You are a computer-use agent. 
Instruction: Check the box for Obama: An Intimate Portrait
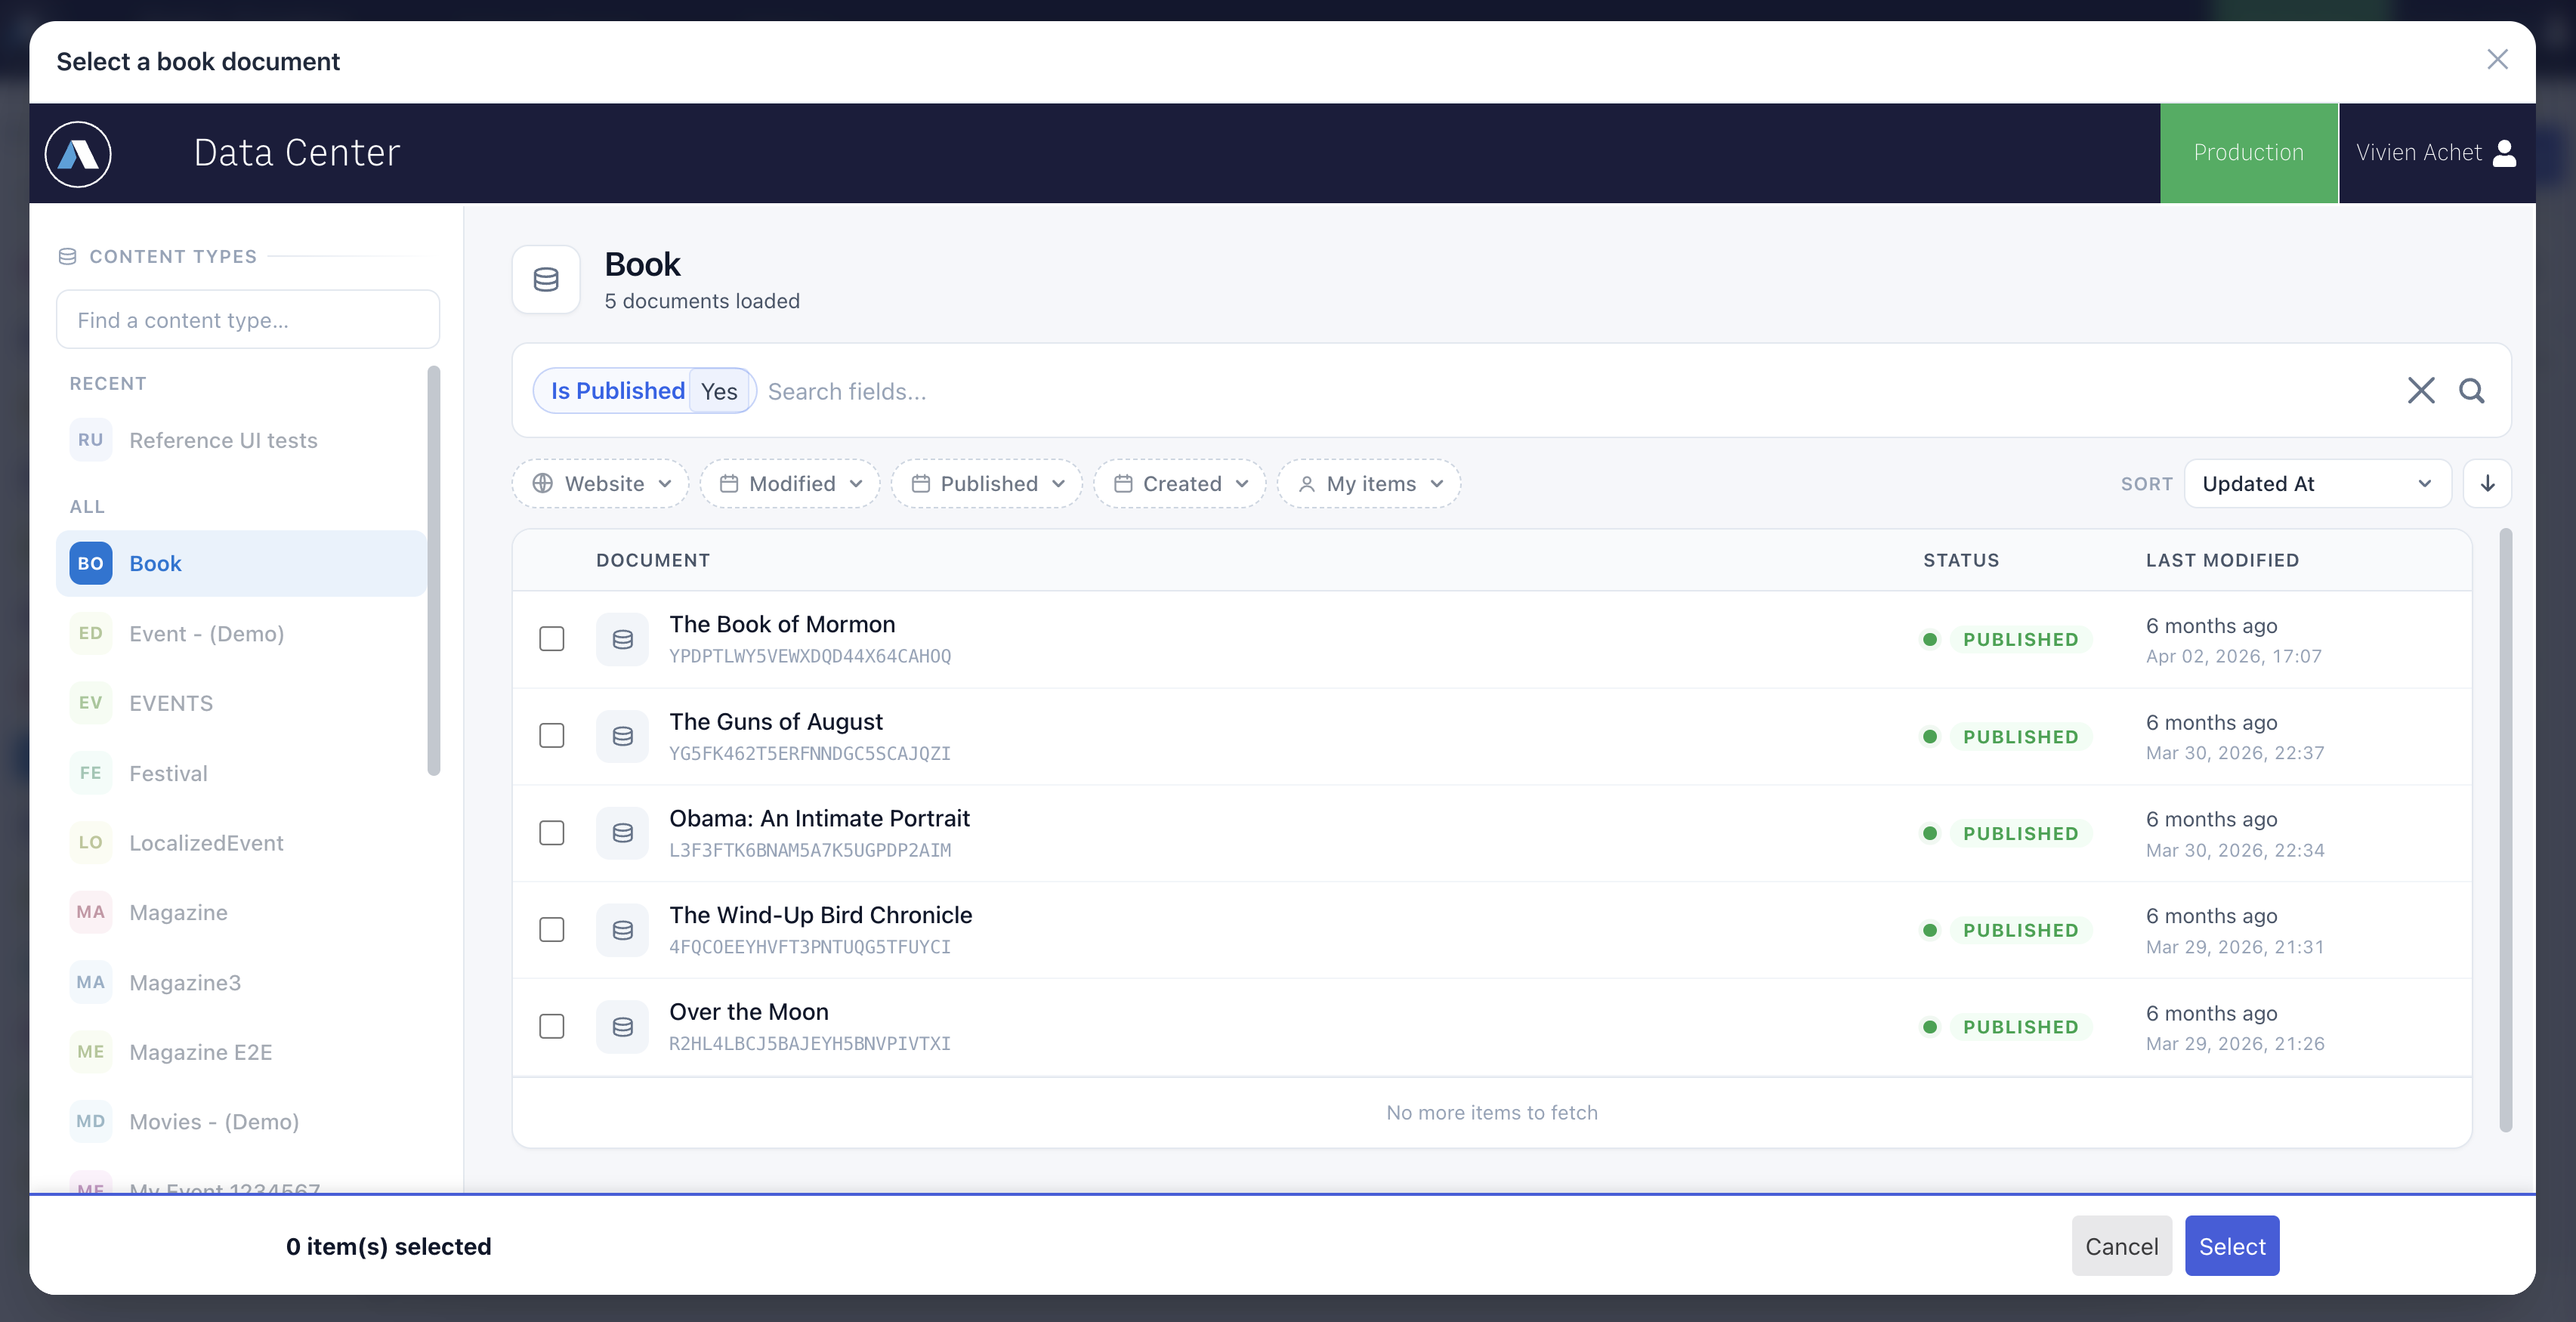click(x=552, y=833)
